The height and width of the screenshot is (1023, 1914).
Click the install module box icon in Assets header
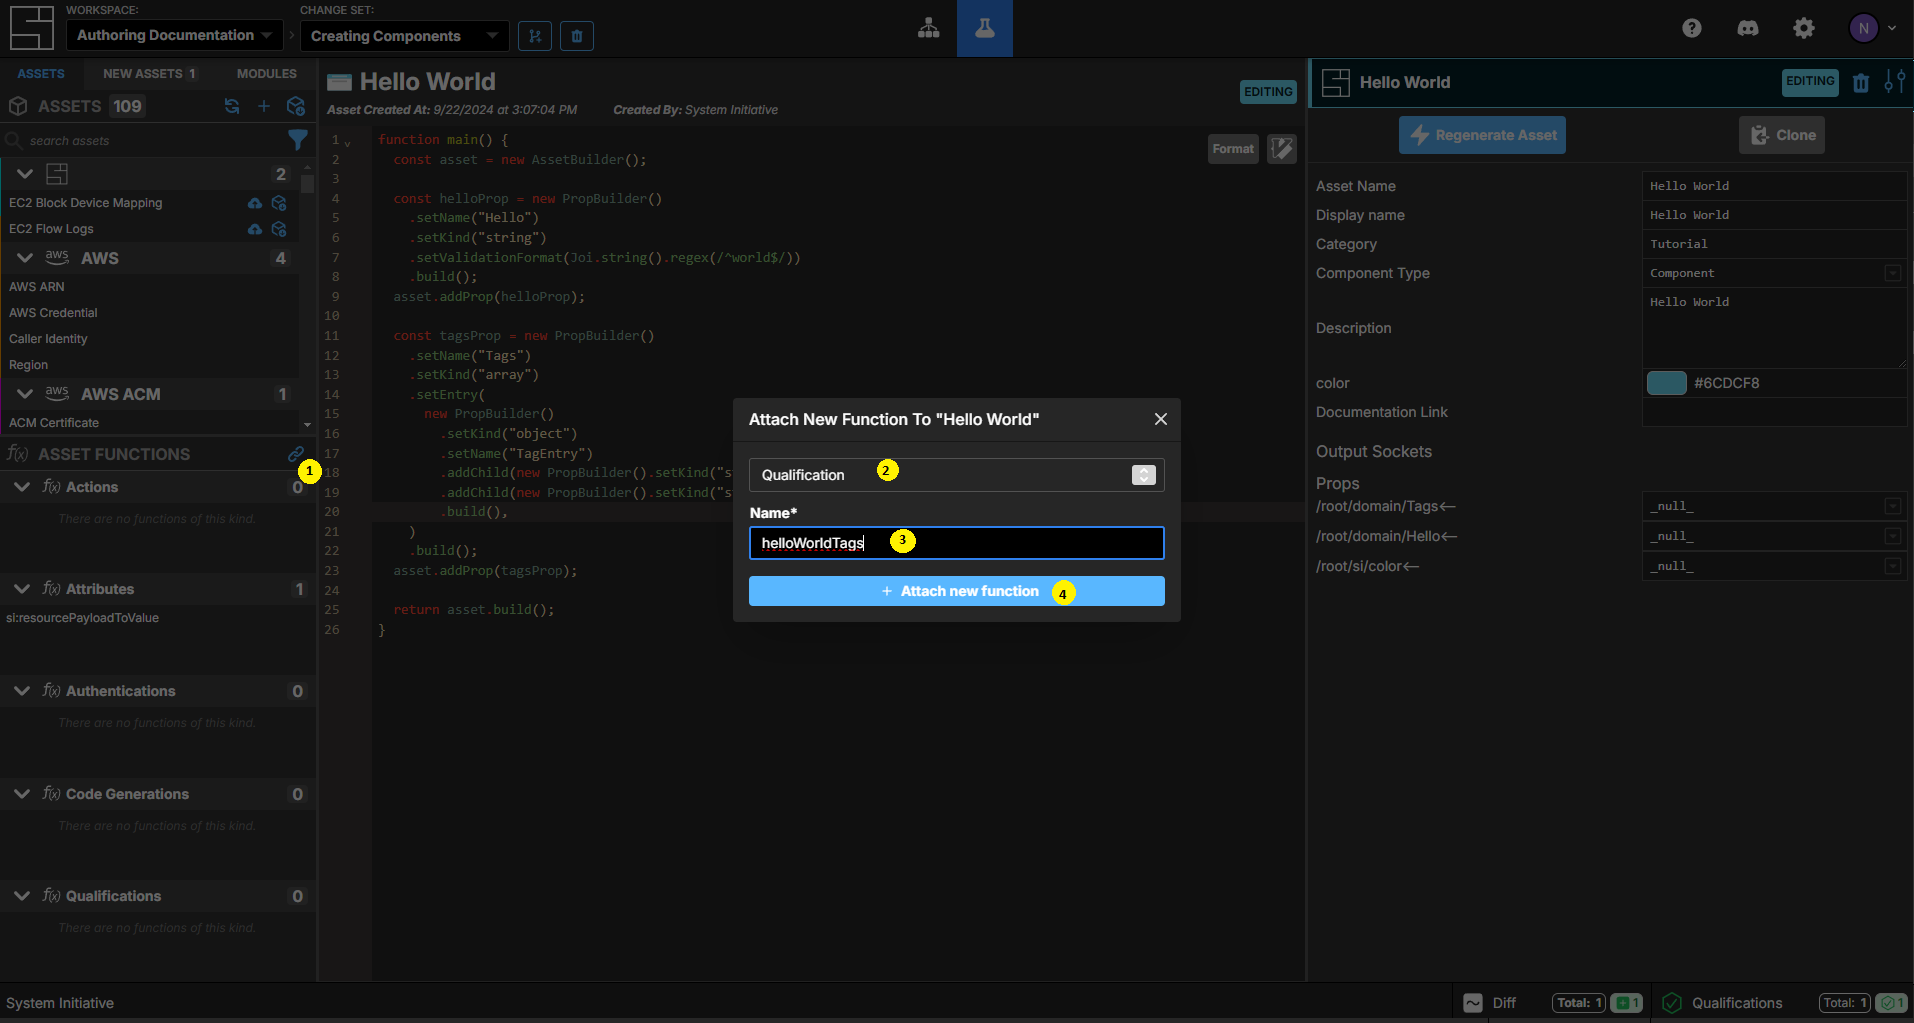coord(296,106)
